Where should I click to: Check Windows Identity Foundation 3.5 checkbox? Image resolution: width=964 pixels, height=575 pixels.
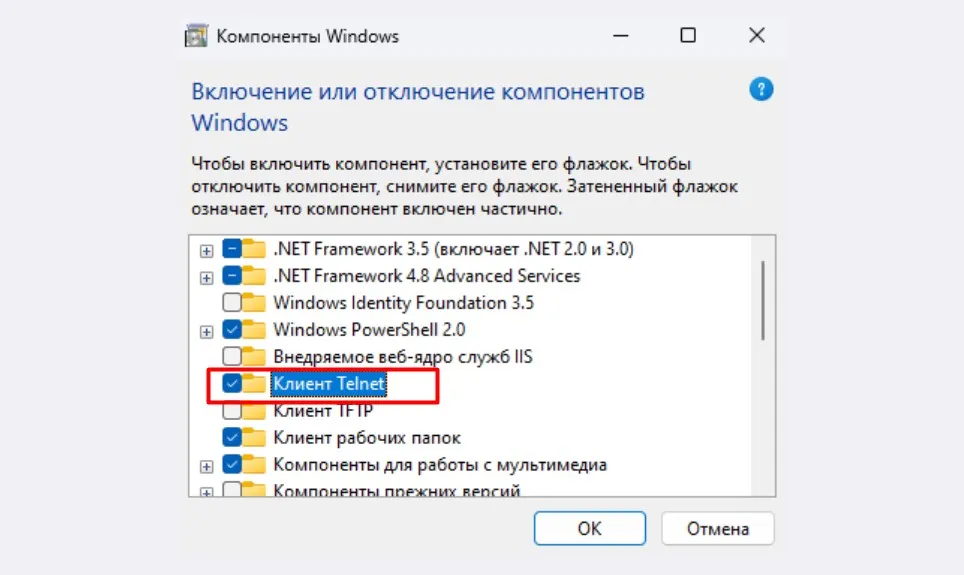coord(232,302)
